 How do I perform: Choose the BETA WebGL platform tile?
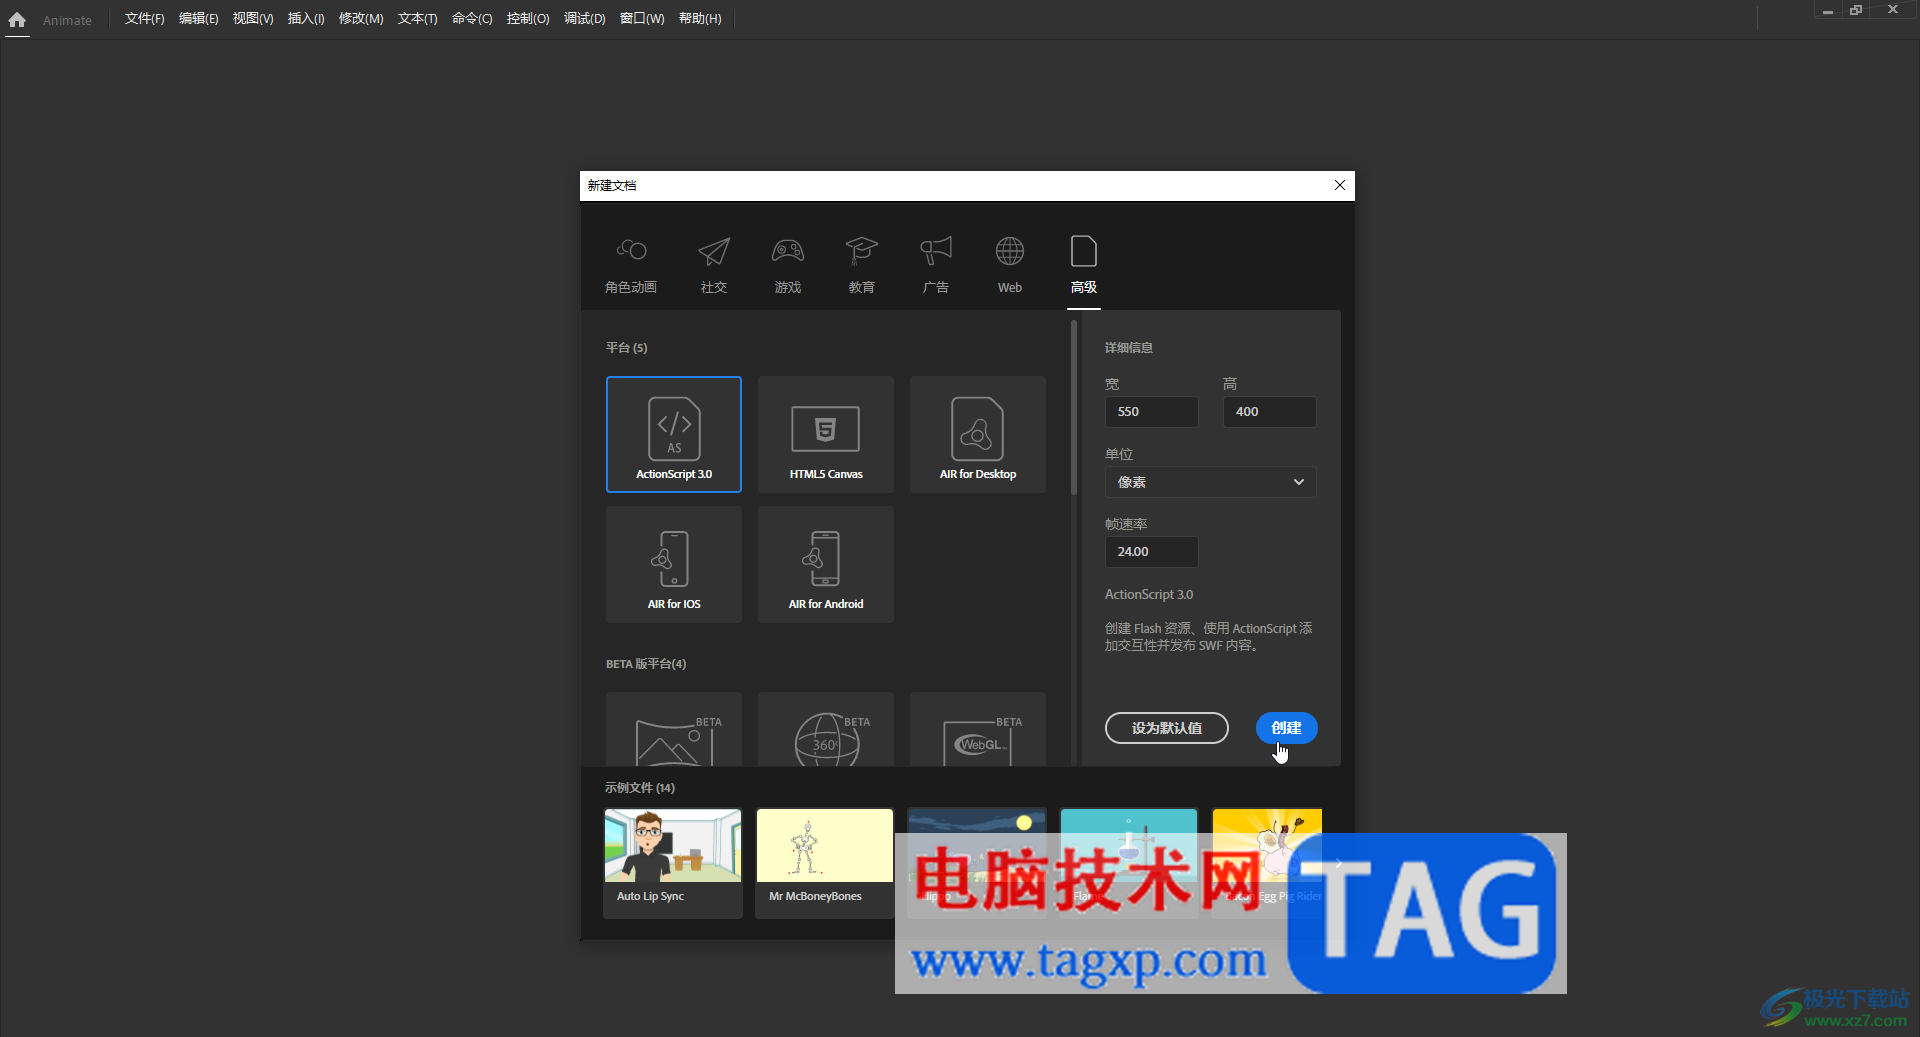click(978, 730)
